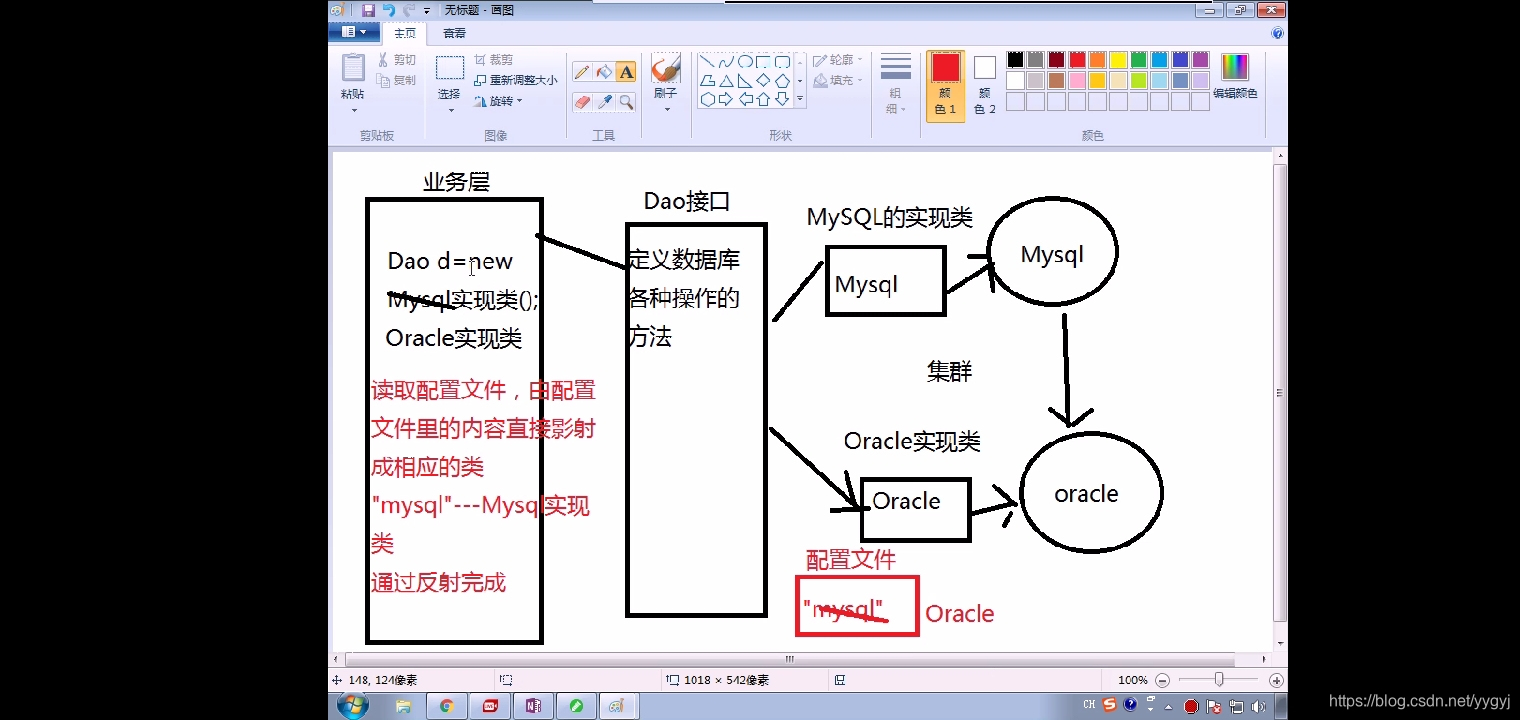Pick the black color swatch
Screen dimensions: 1520x720
click(x=1015, y=60)
